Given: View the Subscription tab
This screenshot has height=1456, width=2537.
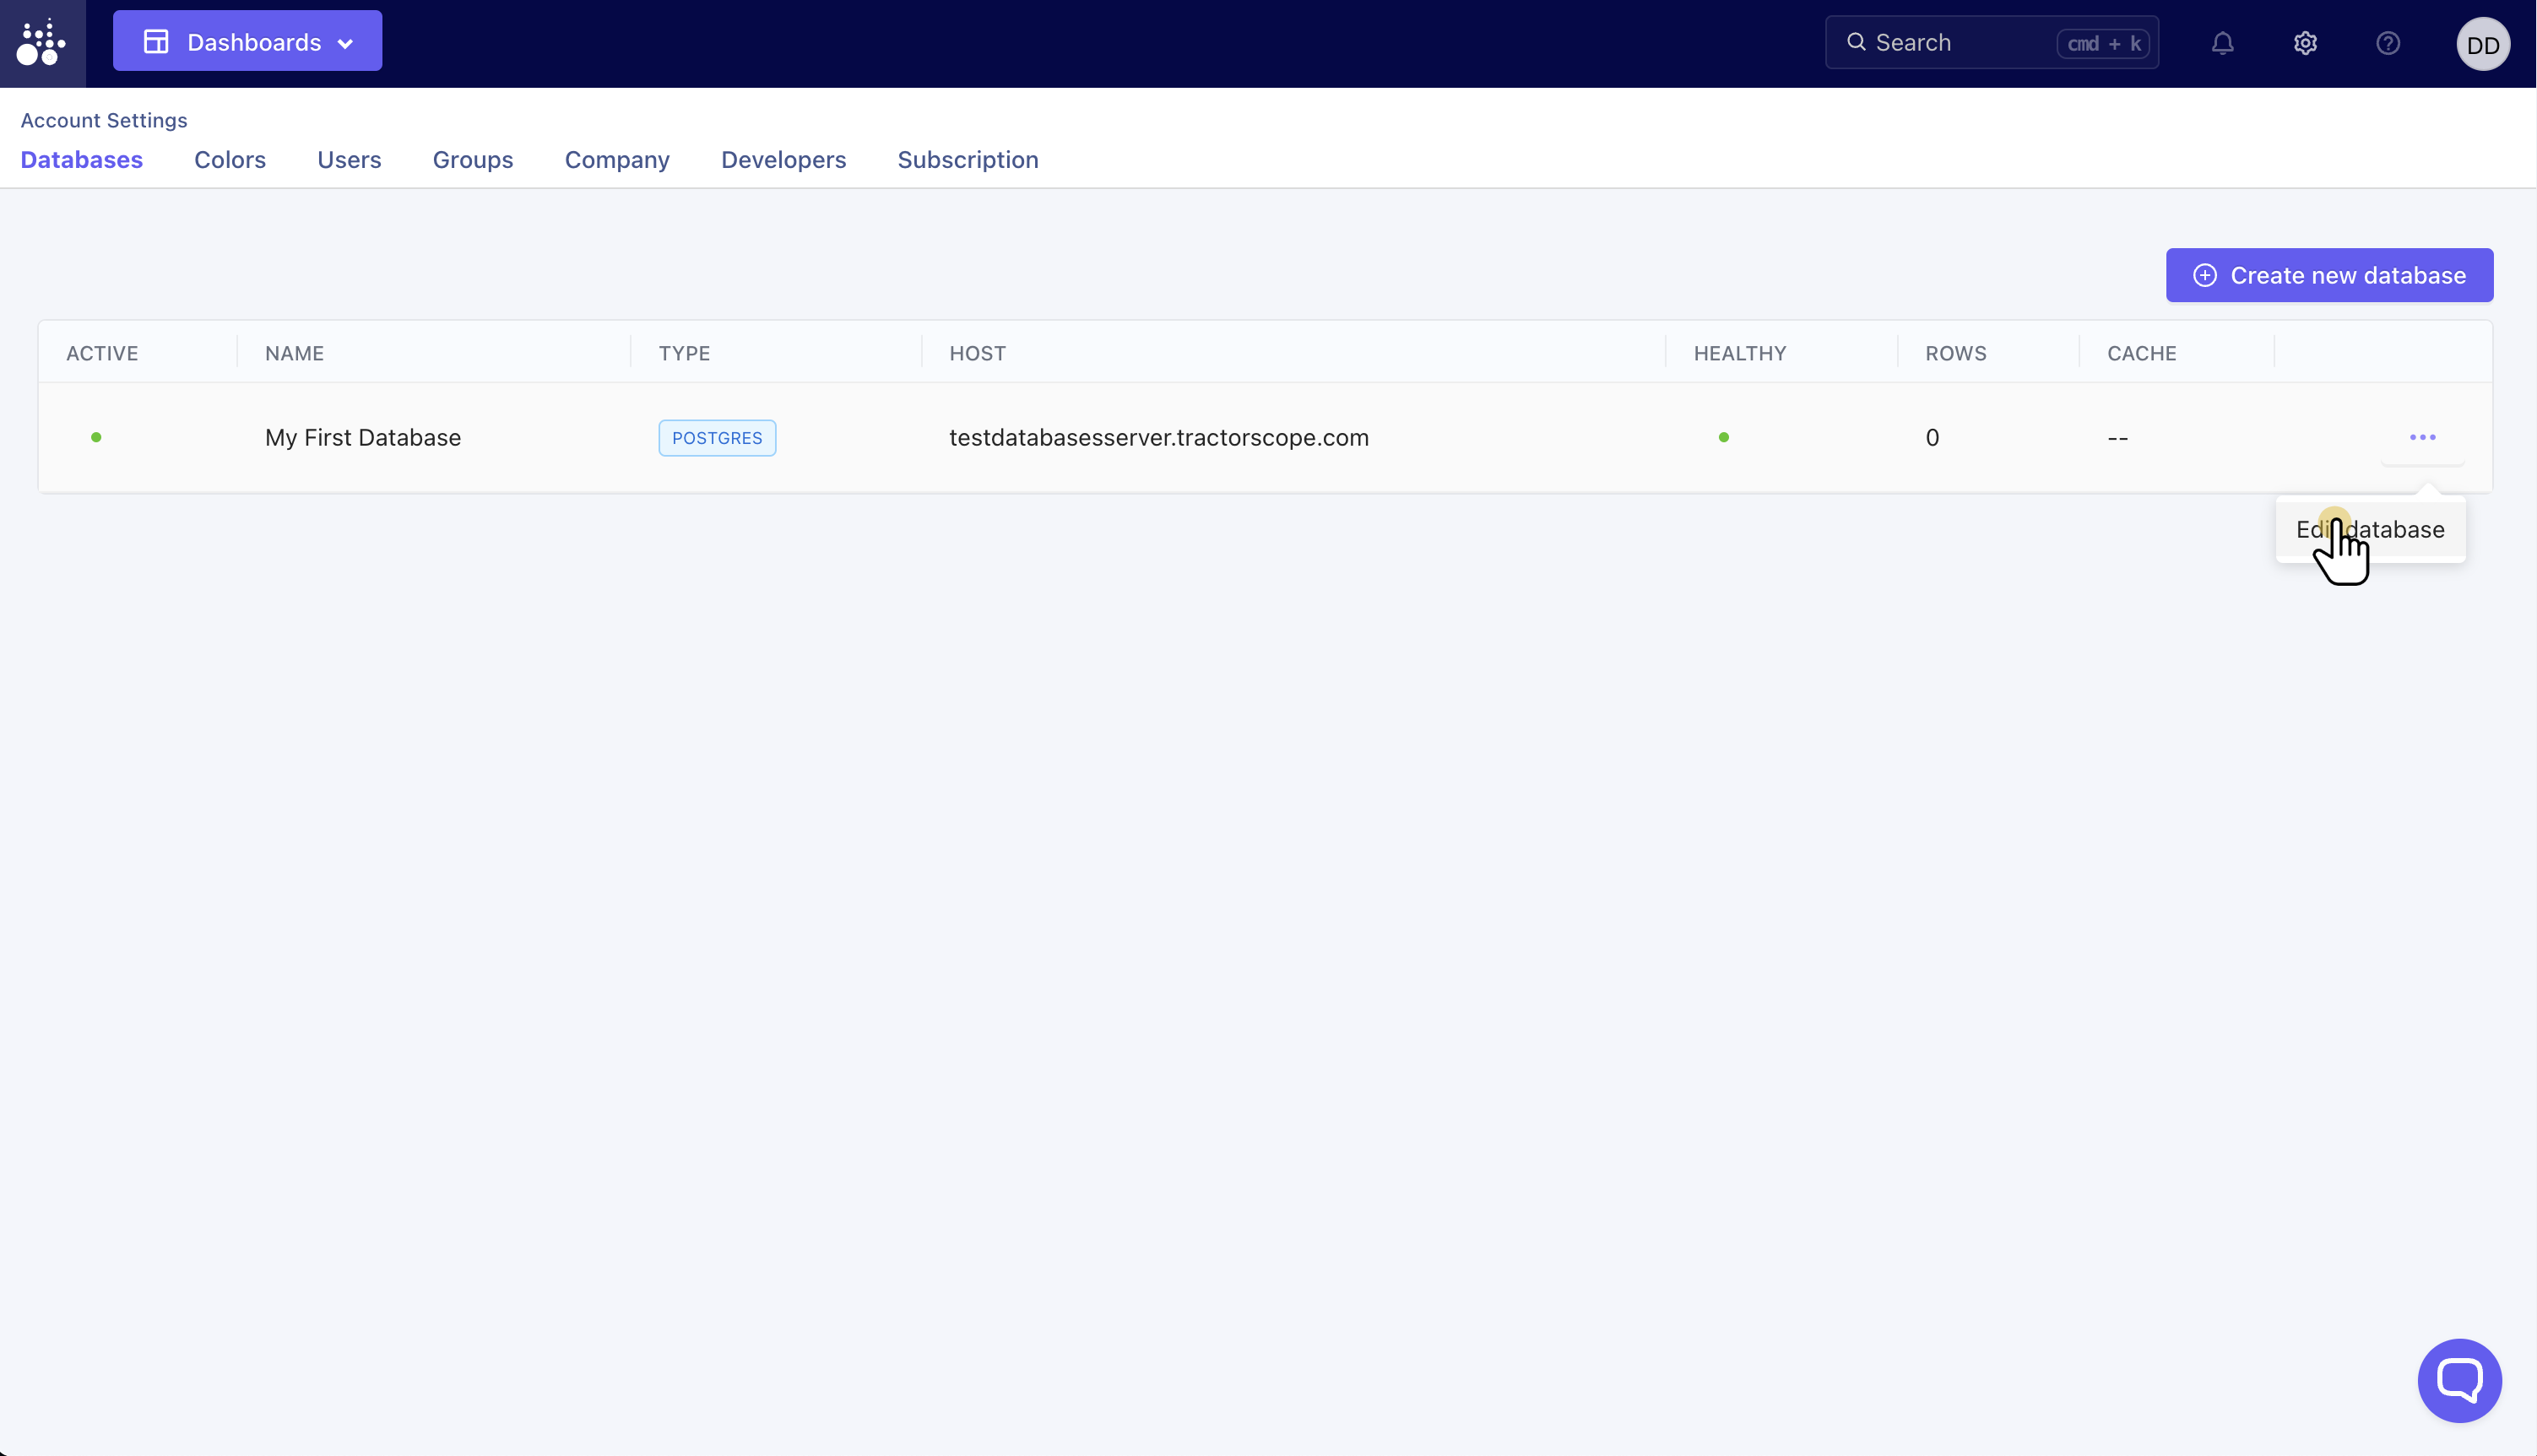Looking at the screenshot, I should click(967, 160).
